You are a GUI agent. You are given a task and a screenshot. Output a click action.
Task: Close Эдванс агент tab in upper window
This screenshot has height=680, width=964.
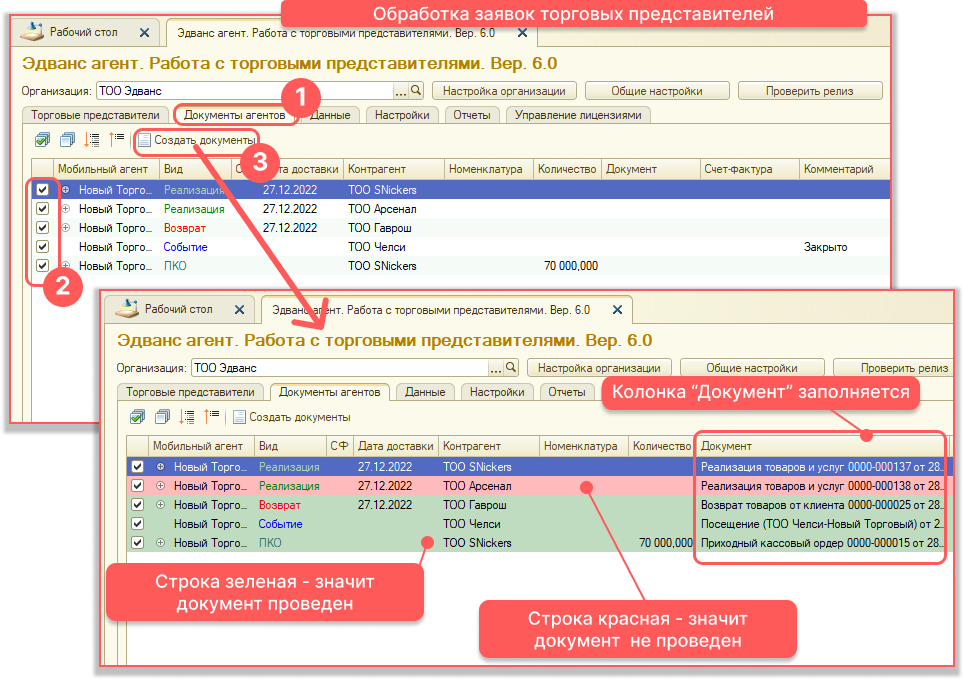pos(523,33)
